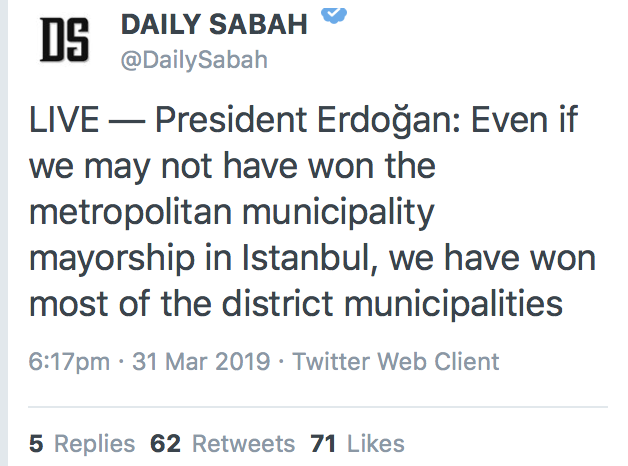Viewport: 628px width, 466px height.
Task: Click the horizontal divider above stats
Action: click(318, 407)
